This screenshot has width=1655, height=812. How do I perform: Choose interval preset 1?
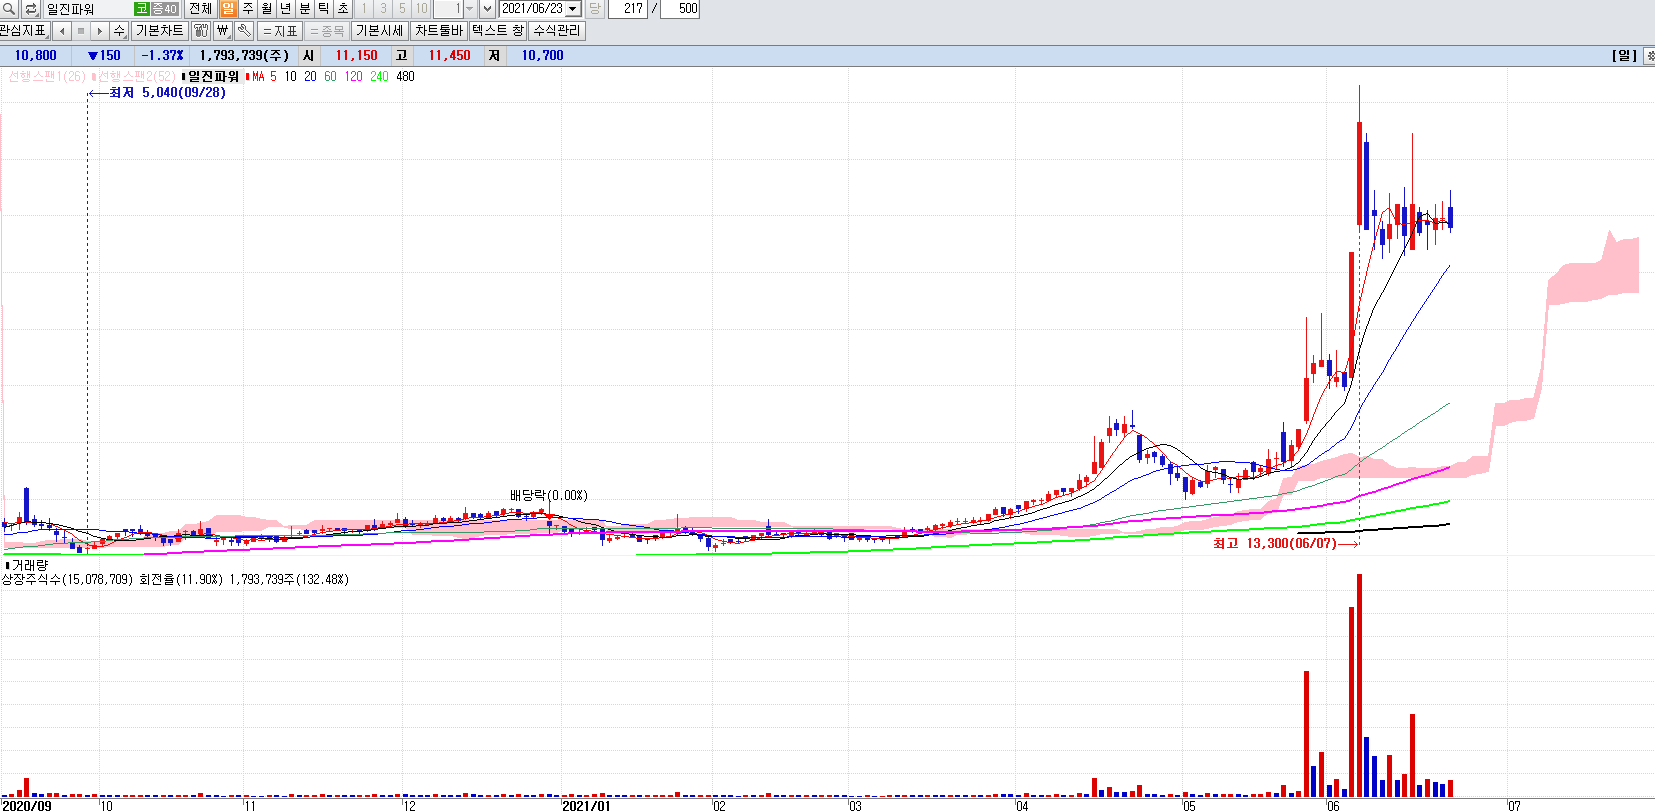pos(364,9)
